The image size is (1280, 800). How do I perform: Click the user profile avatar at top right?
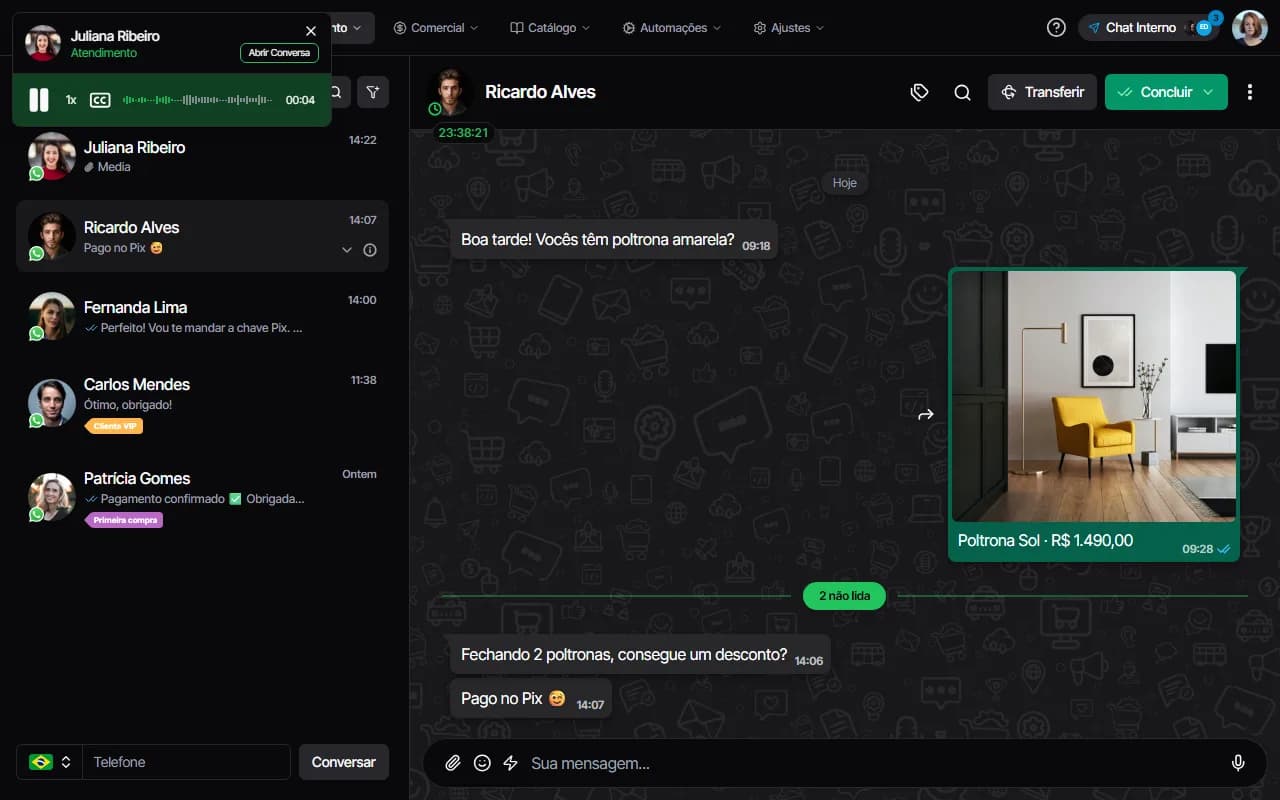(1250, 28)
